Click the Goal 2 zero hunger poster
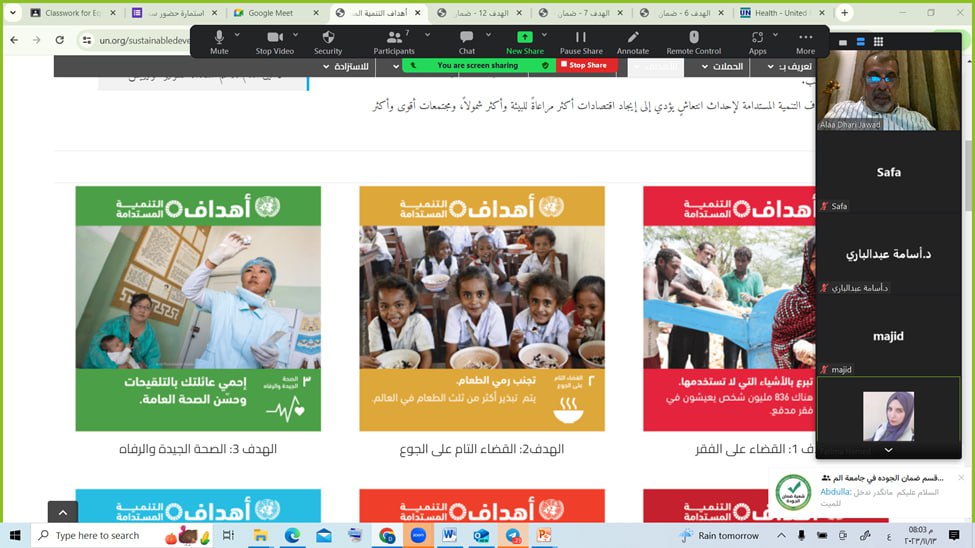Screen dimensions: 975x548 click(482, 308)
